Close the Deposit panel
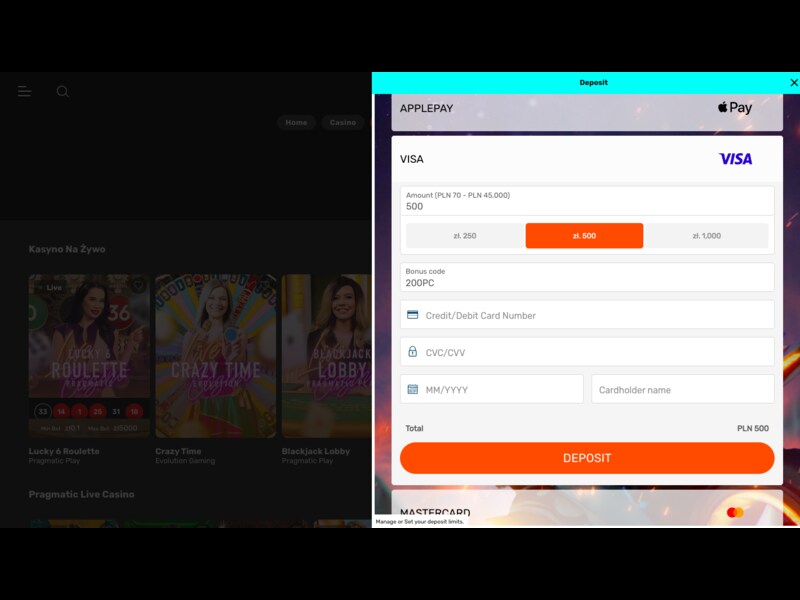Image resolution: width=800 pixels, height=600 pixels. pyautogui.click(x=794, y=83)
